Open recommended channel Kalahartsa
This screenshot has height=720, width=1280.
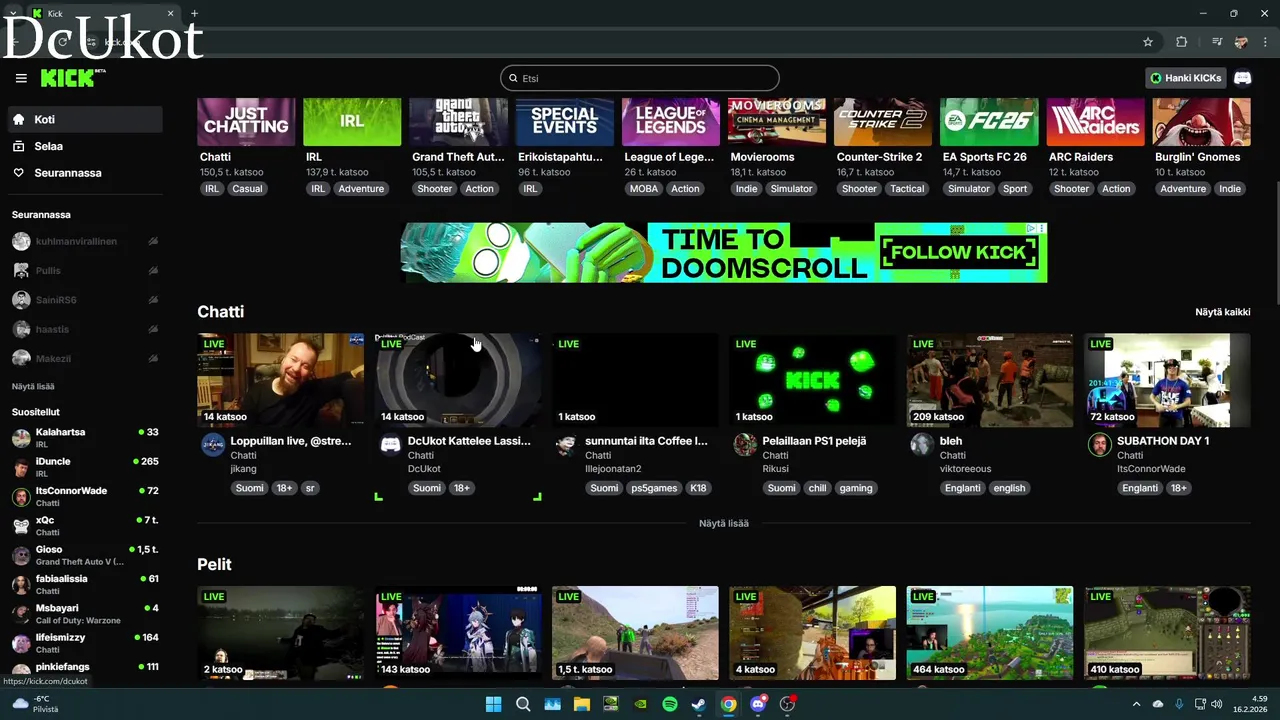[x=85, y=438]
